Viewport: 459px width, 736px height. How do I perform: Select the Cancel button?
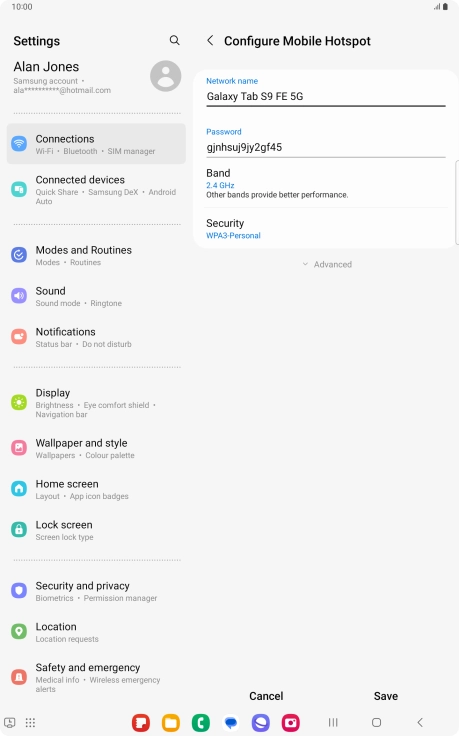click(x=266, y=696)
